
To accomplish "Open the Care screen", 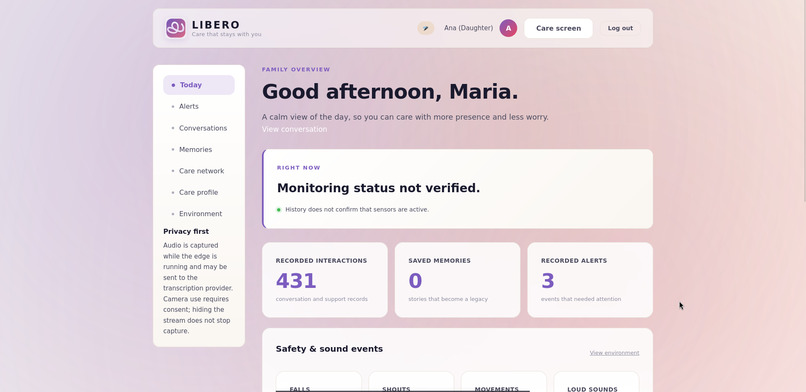I will (558, 28).
